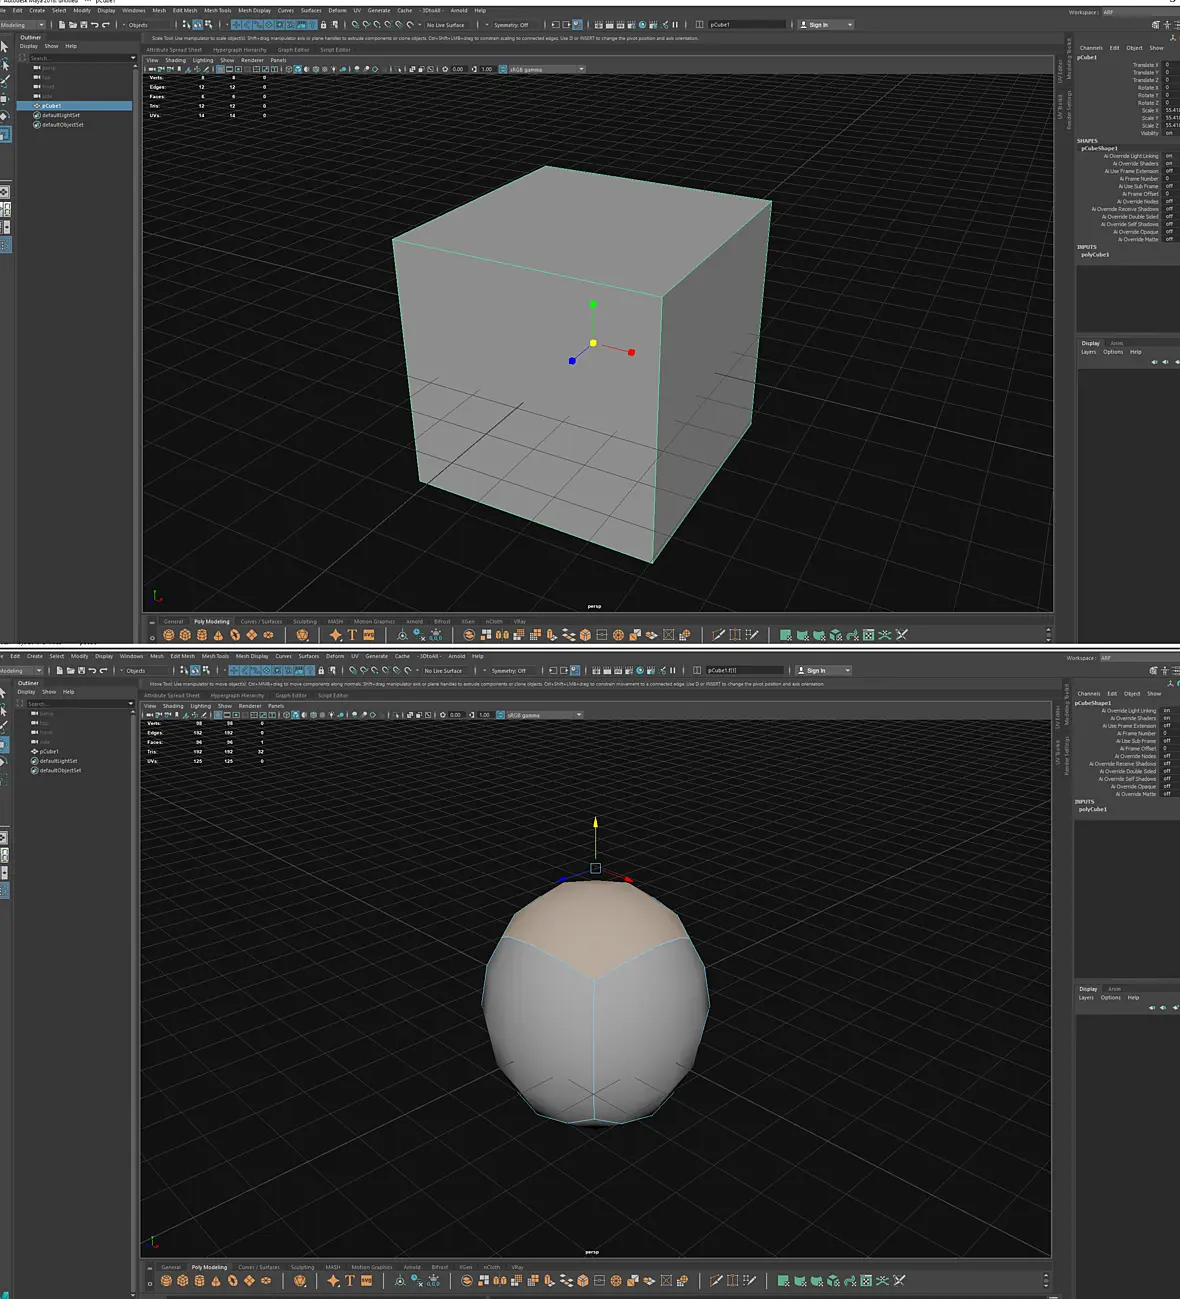
Task: Open the Graph Editor tab in top window
Action: point(293,50)
